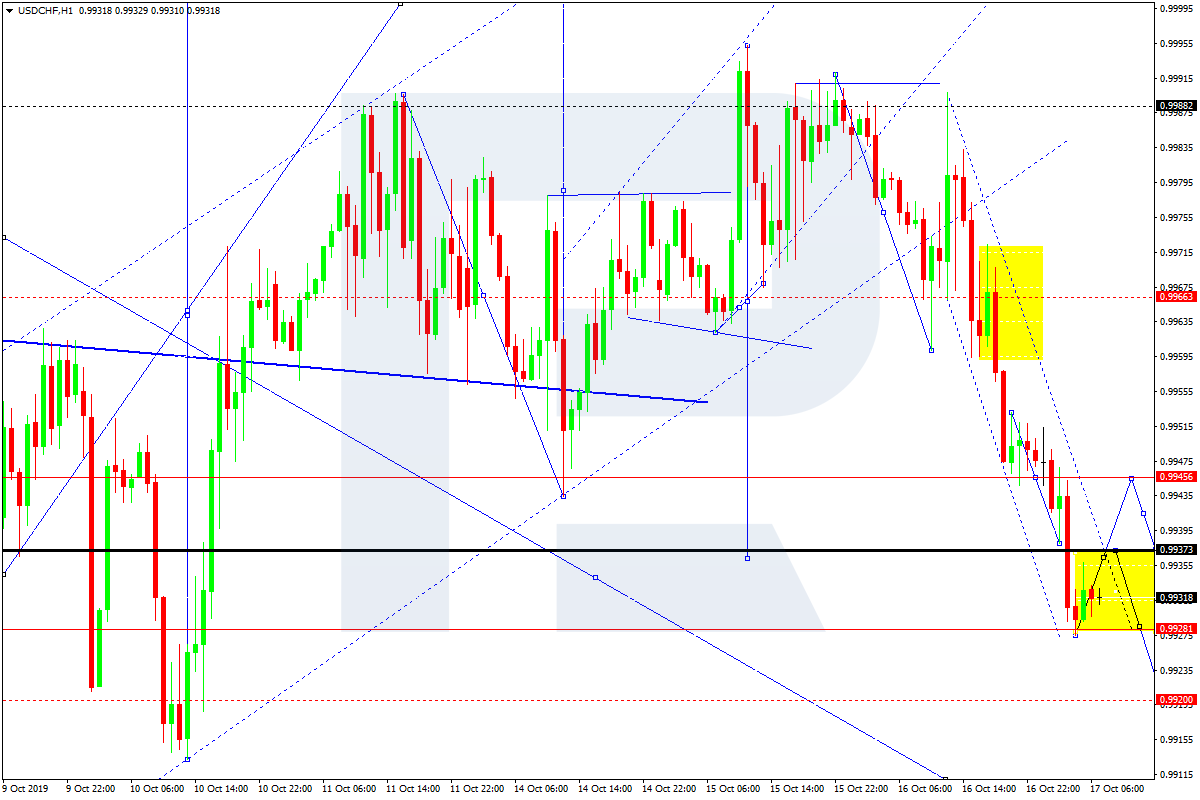
Task: Click the 11 Oct 14:00 time label
Action: (x=411, y=789)
